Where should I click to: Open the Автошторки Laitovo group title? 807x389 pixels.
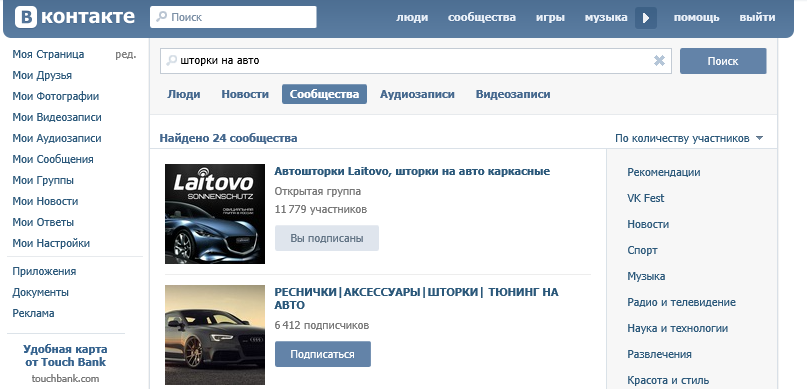(412, 171)
